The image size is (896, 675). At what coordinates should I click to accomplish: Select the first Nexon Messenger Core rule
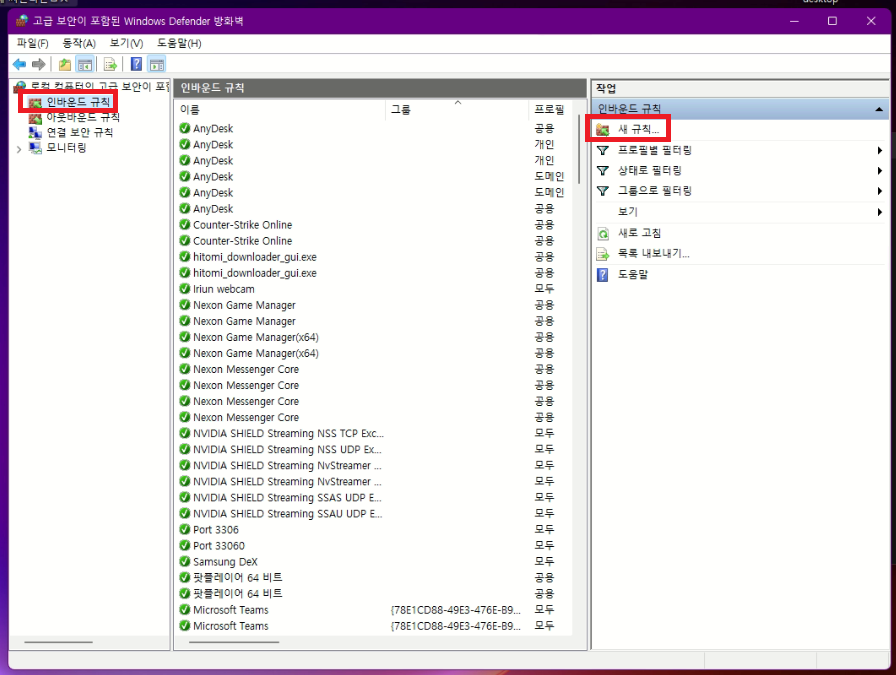(375, 369)
